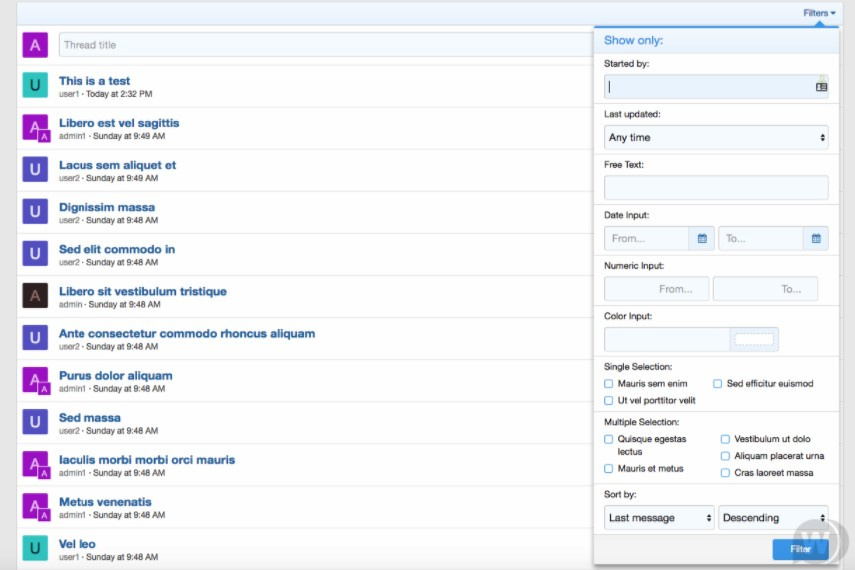Click into the Free Text input field

coord(716,188)
